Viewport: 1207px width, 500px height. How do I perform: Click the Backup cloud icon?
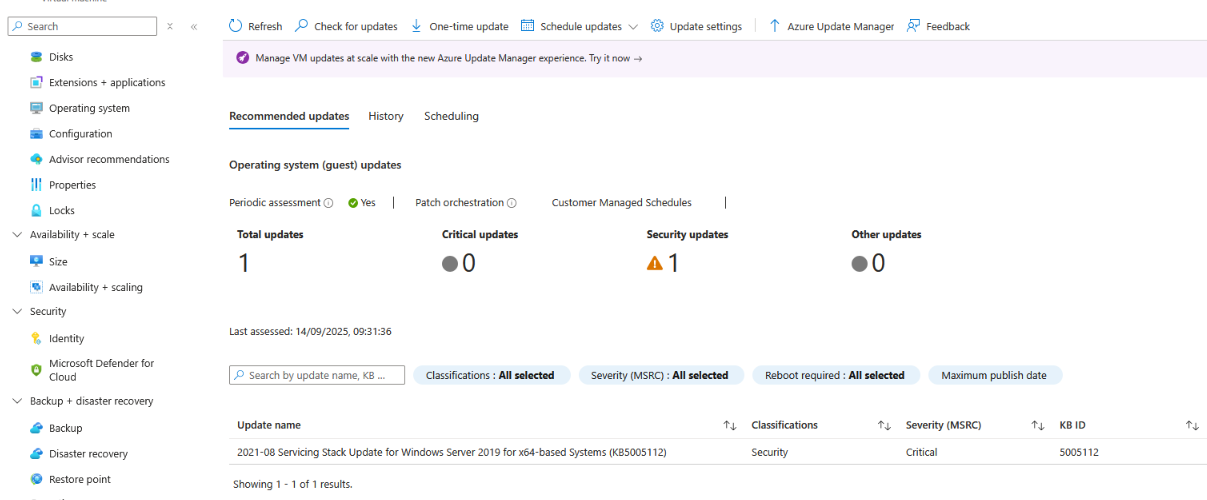[36, 428]
